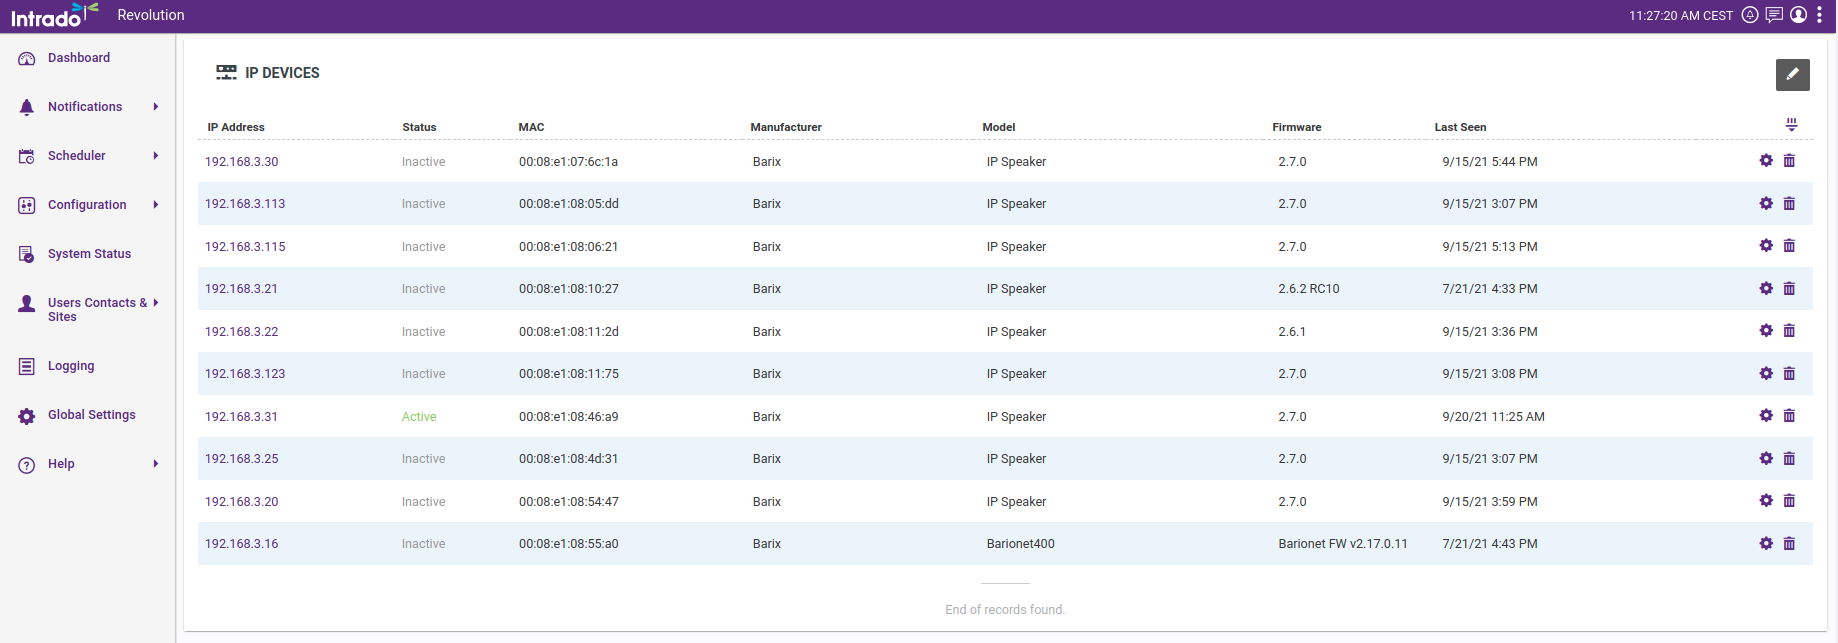Expand the Notifications submenu arrow
Screen dimensions: 1838x643
pos(156,107)
